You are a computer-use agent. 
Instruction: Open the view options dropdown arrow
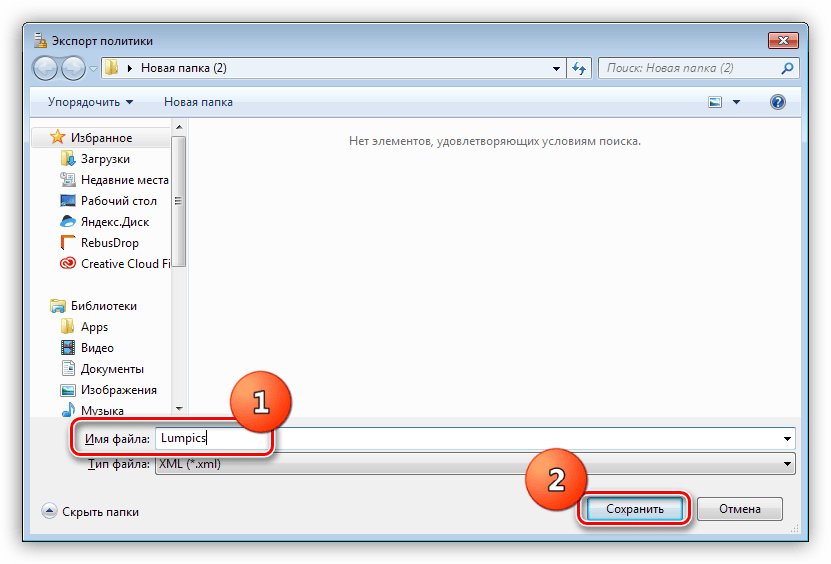point(737,102)
